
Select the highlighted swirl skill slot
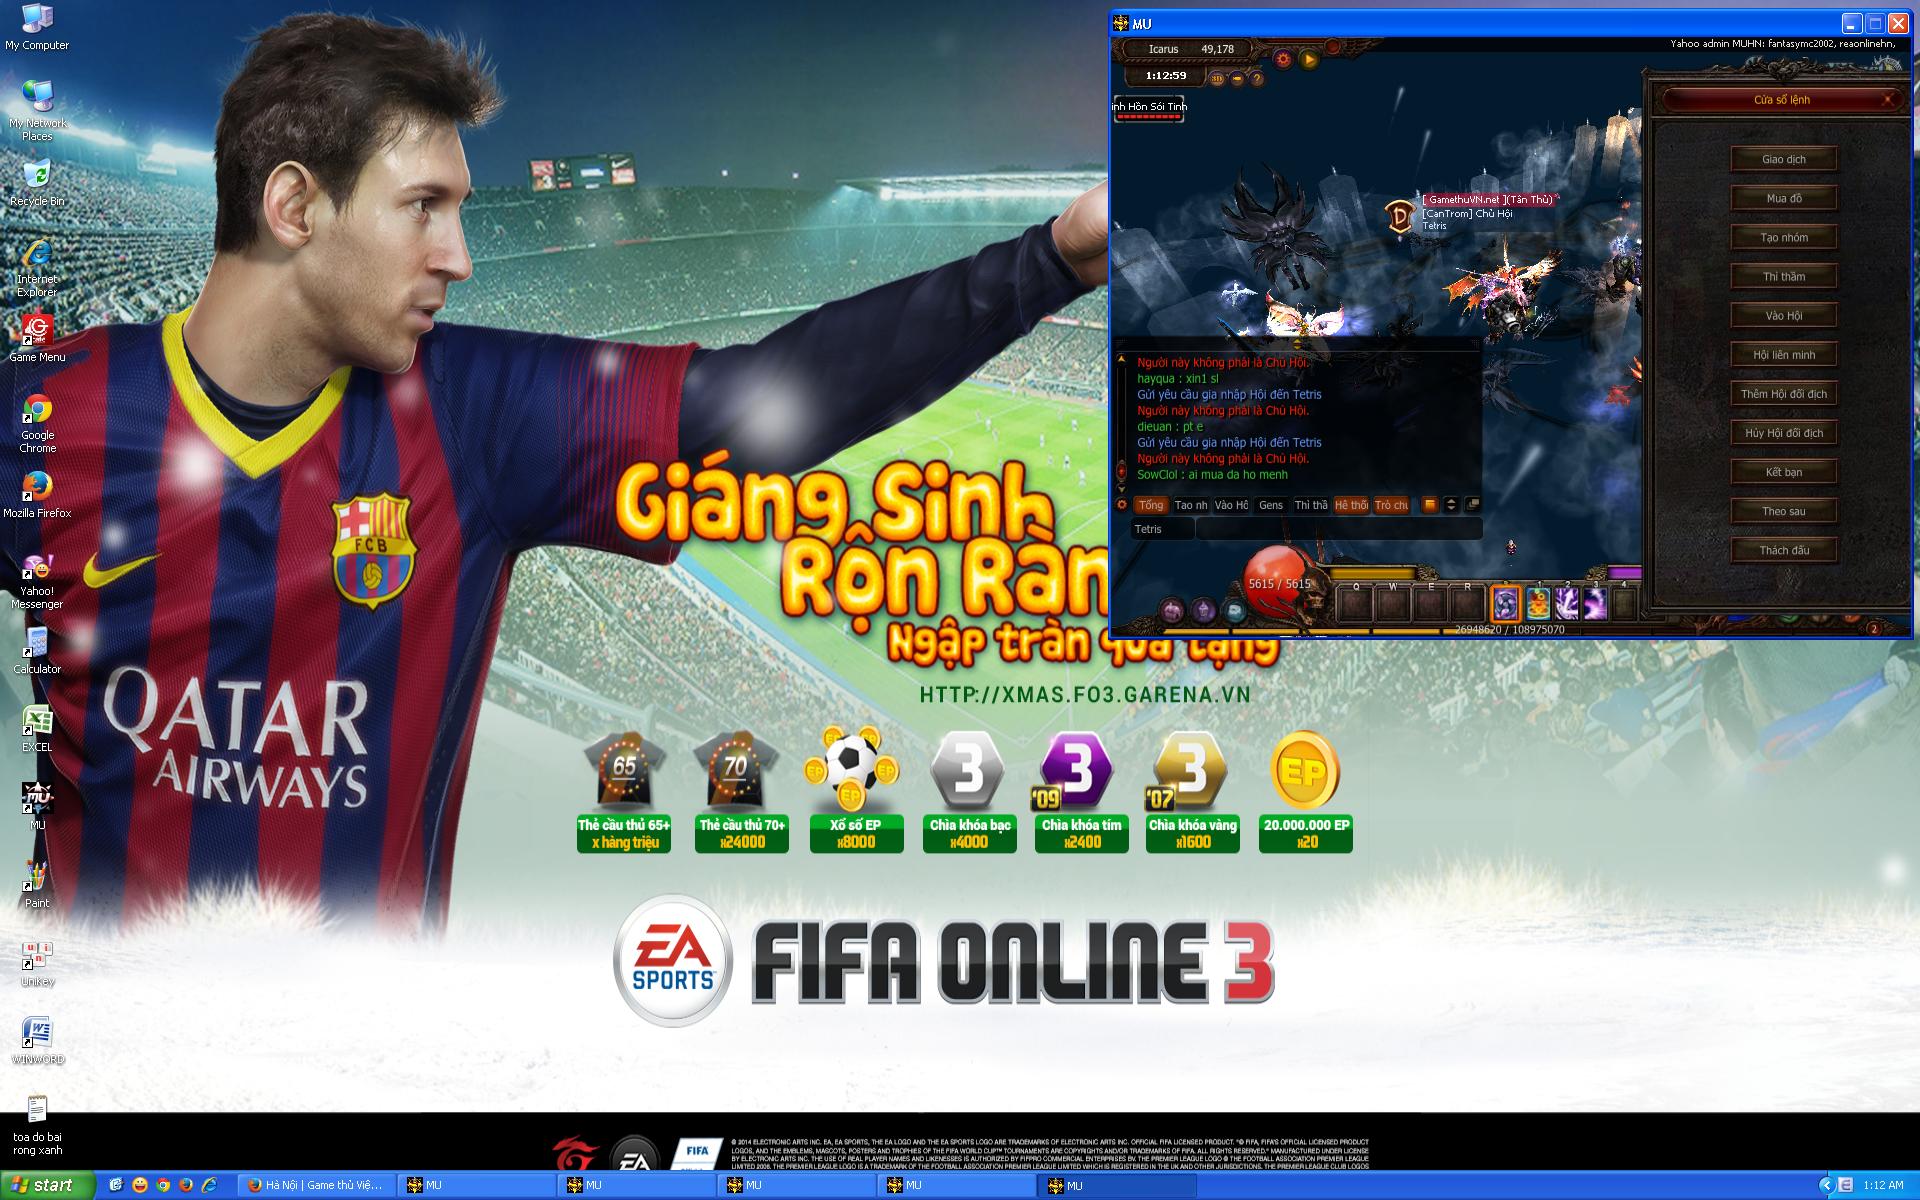1505,603
